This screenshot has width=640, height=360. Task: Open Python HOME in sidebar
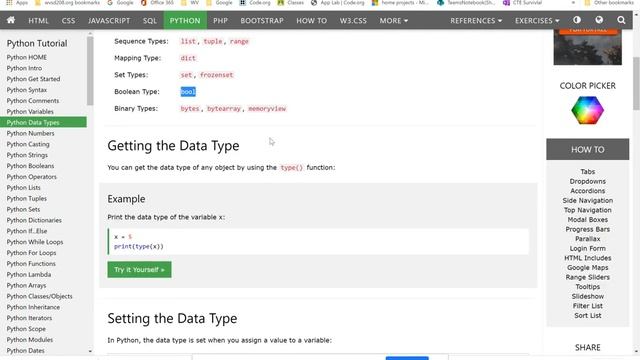[x=27, y=57]
